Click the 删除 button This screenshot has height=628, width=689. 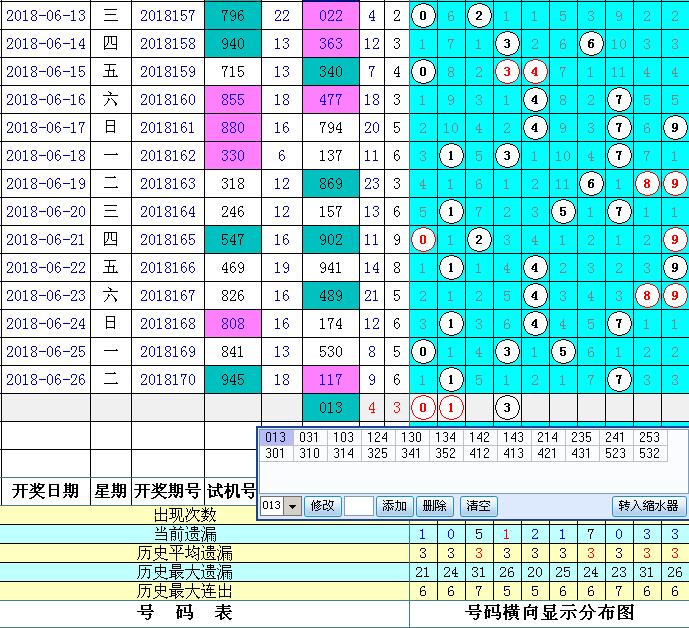435,506
